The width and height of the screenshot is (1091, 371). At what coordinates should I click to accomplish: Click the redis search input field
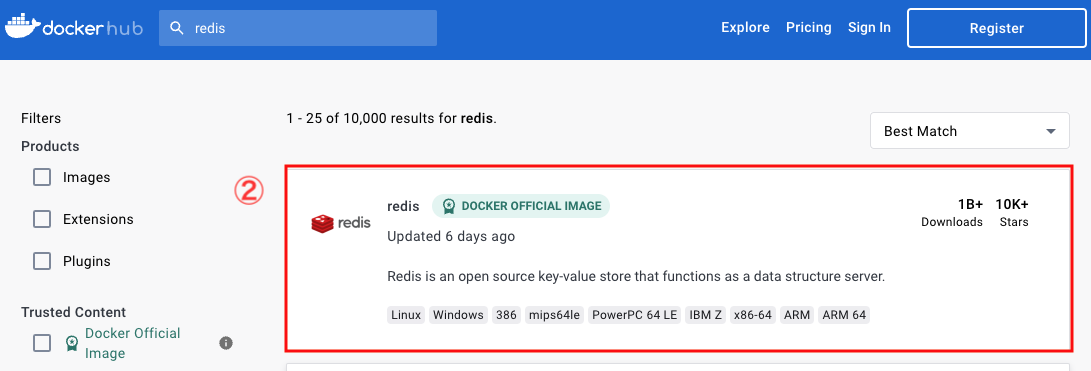tap(298, 28)
